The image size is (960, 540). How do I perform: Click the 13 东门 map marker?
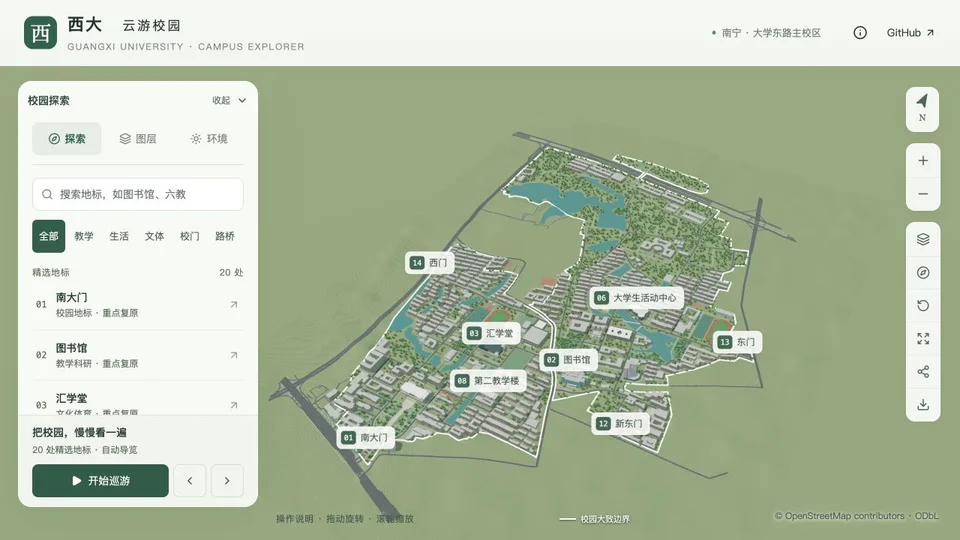click(x=737, y=342)
